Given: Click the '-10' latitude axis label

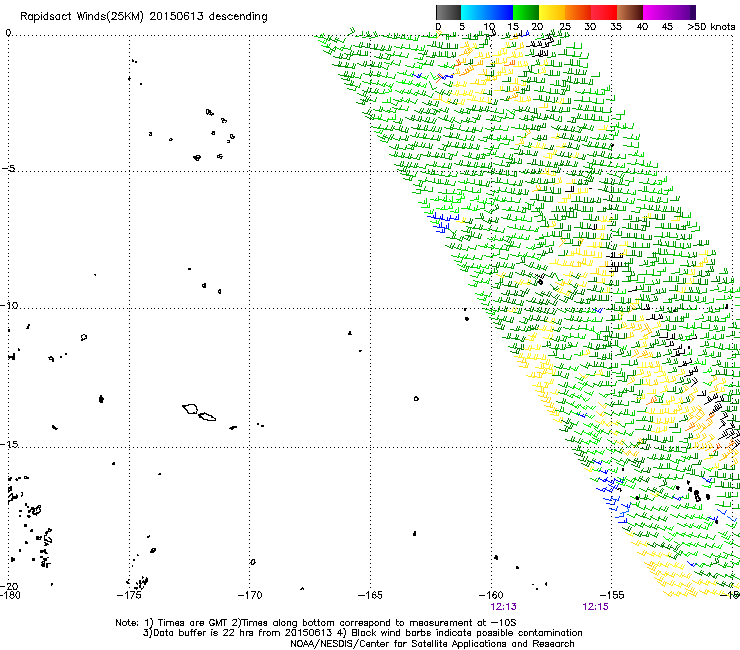Looking at the screenshot, I should (9, 305).
